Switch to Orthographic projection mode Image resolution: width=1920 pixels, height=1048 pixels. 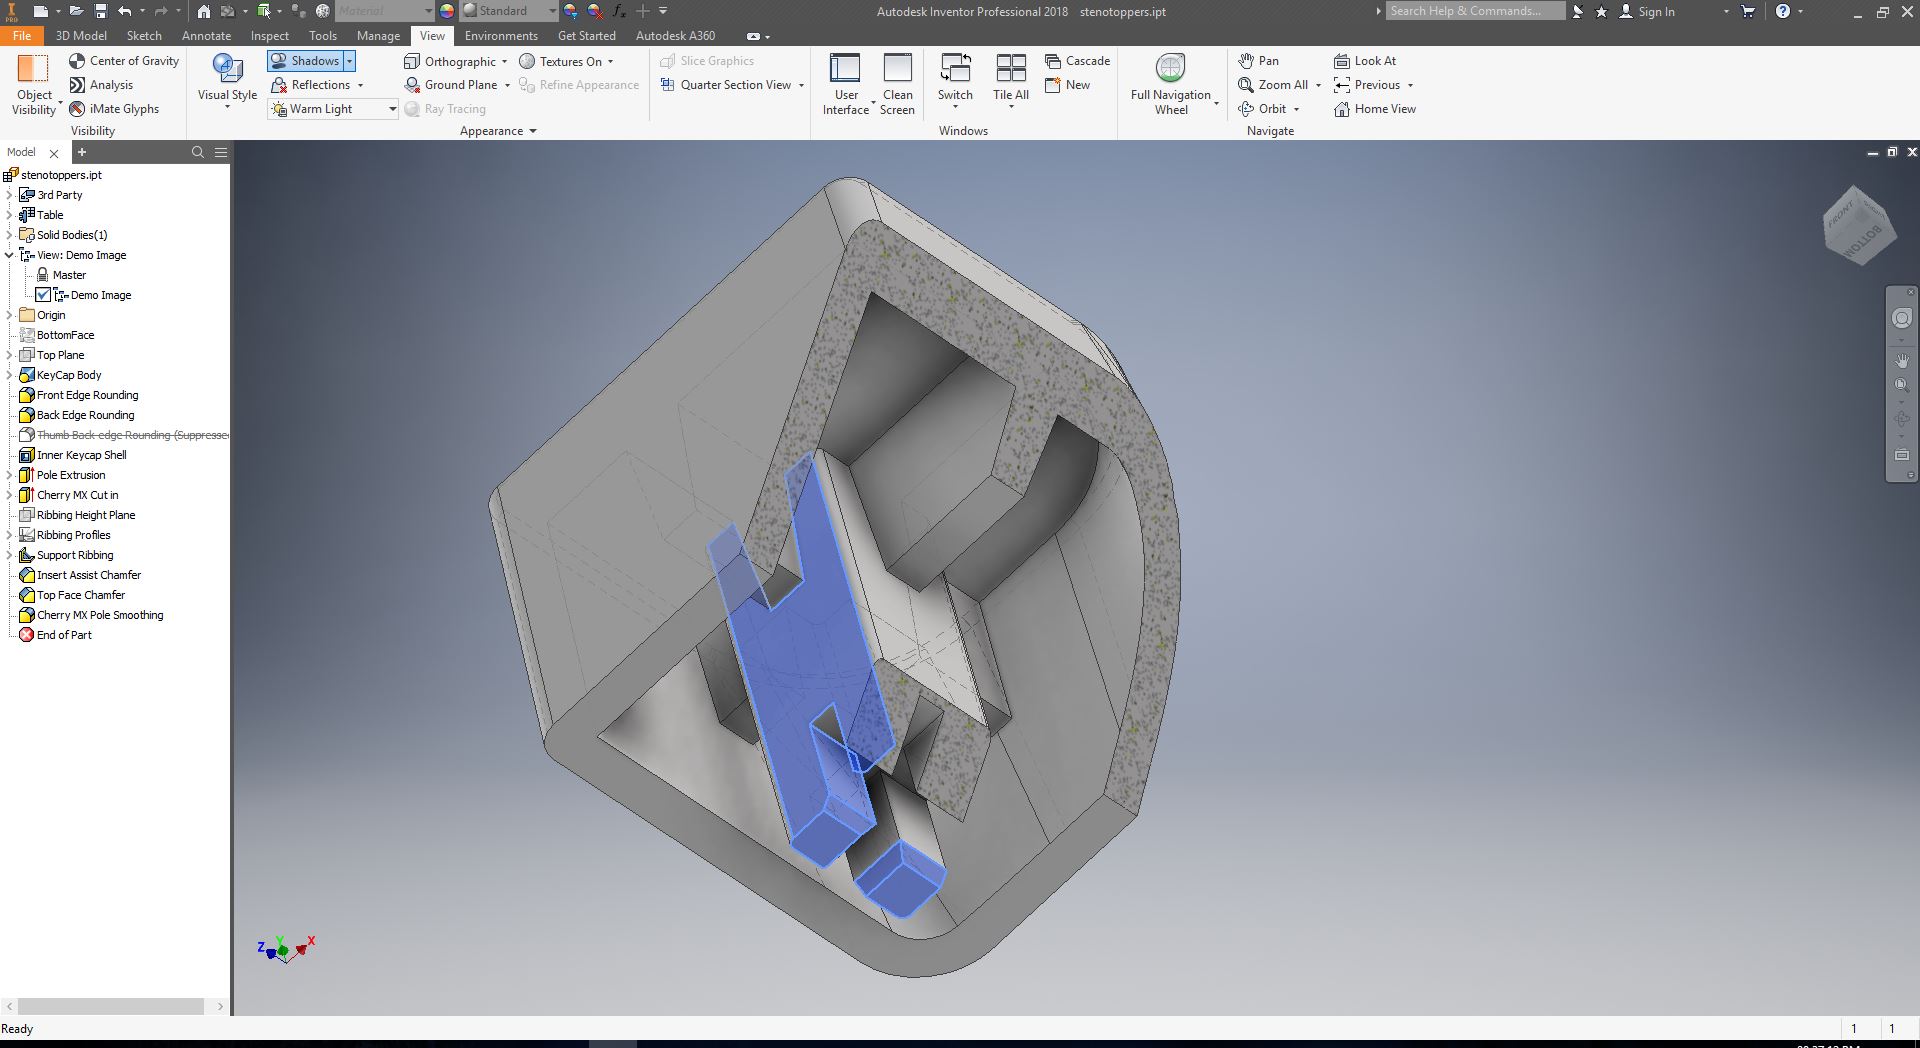coord(450,61)
